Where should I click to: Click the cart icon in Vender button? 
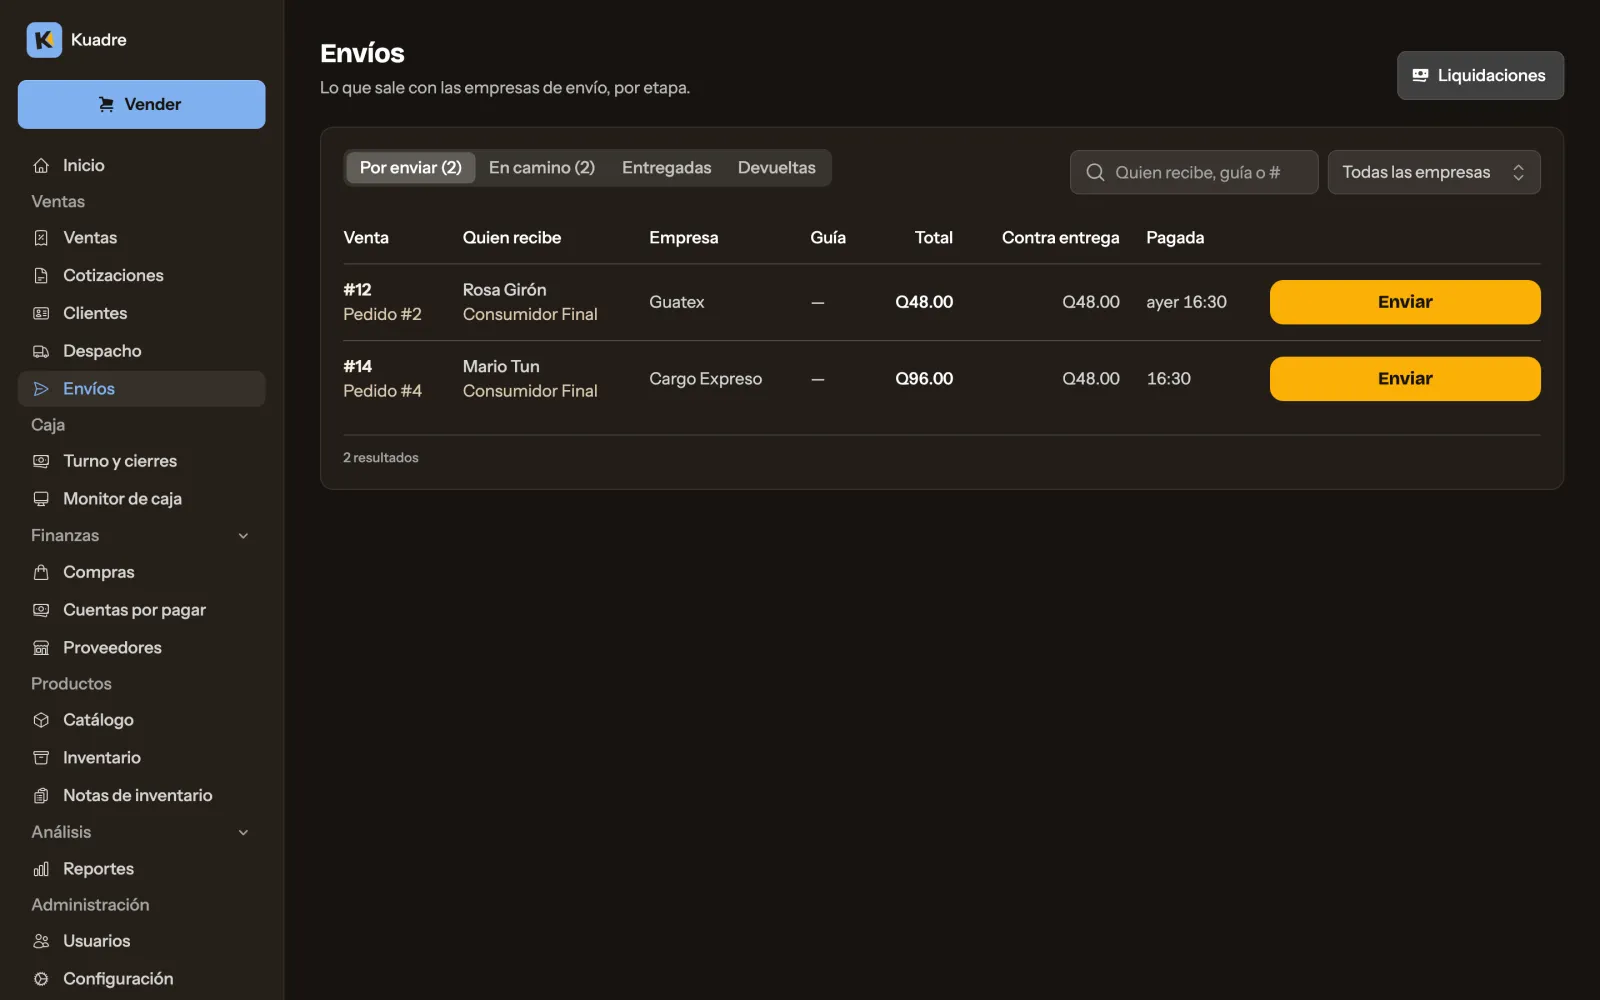[106, 104]
